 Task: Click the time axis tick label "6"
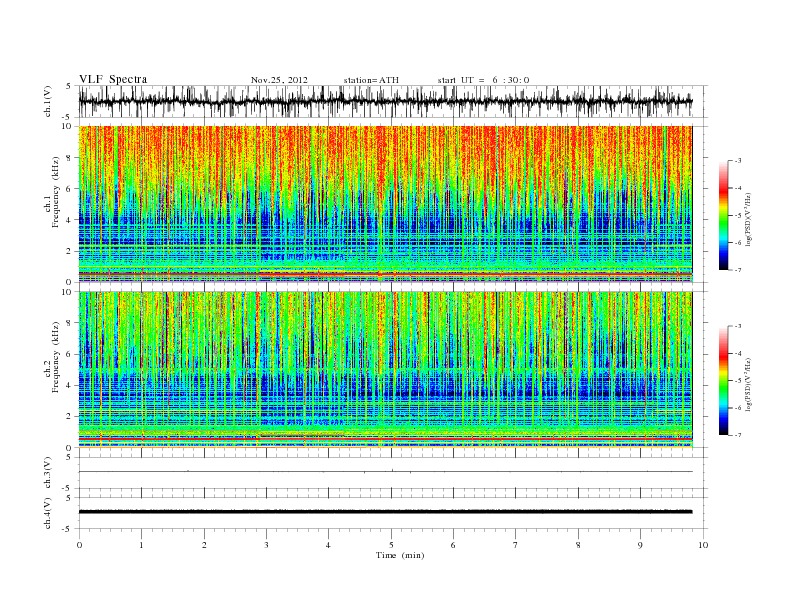[x=453, y=545]
